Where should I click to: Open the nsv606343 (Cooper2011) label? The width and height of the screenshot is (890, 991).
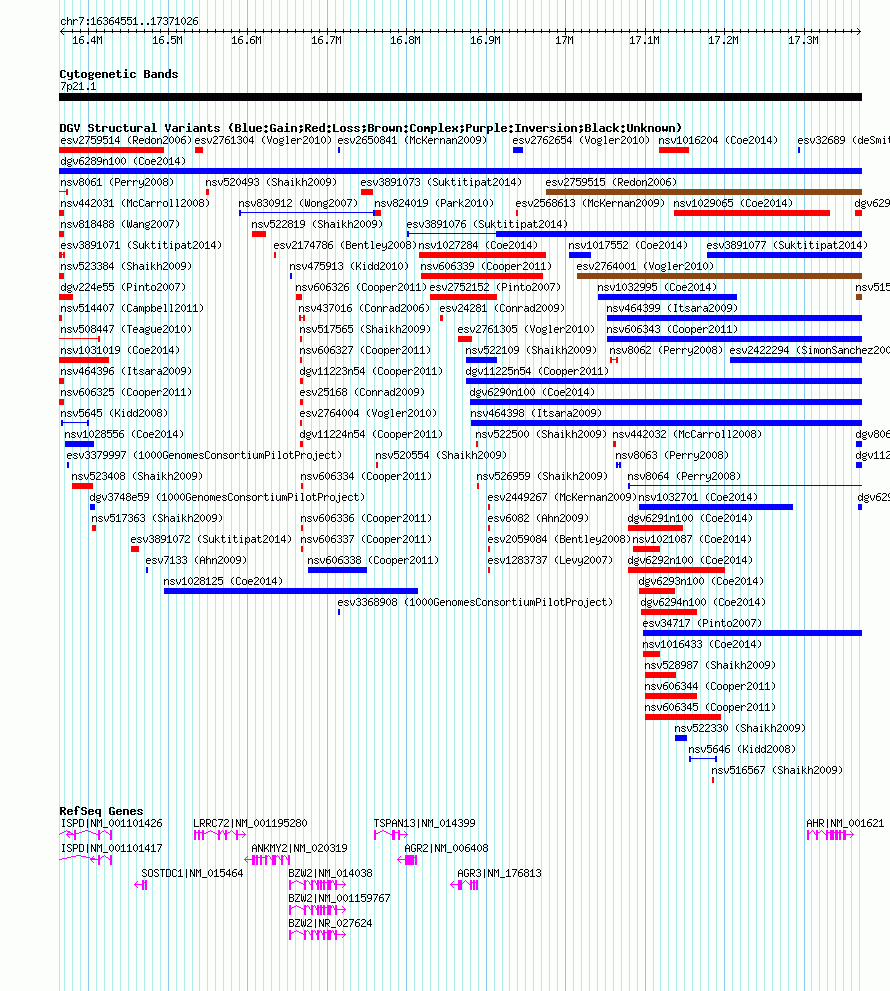point(672,329)
